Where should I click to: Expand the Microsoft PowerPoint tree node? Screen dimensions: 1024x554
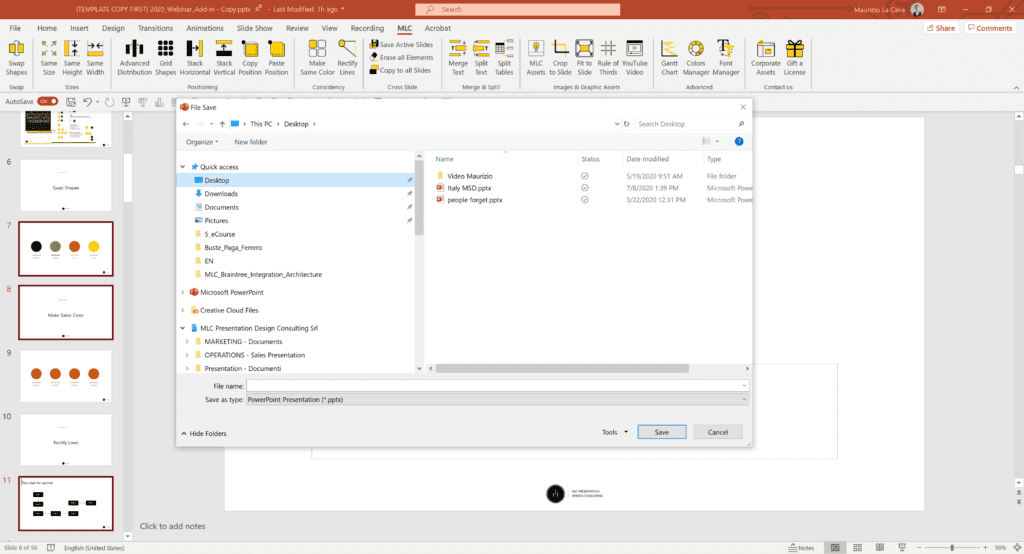pos(183,292)
